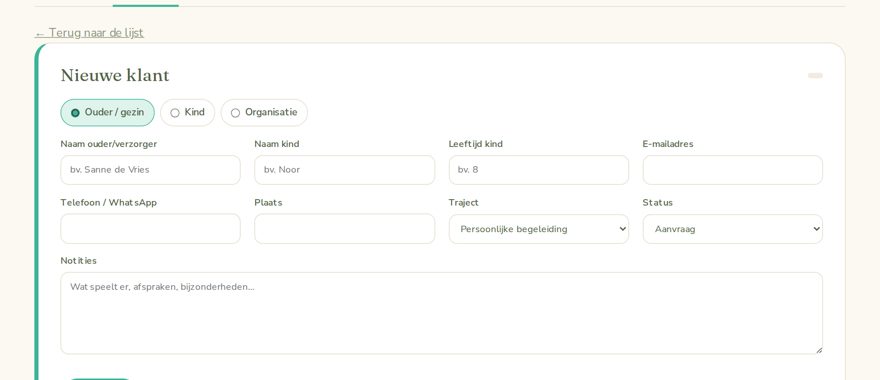Focus the Telefoon / WhatsApp field

point(150,229)
